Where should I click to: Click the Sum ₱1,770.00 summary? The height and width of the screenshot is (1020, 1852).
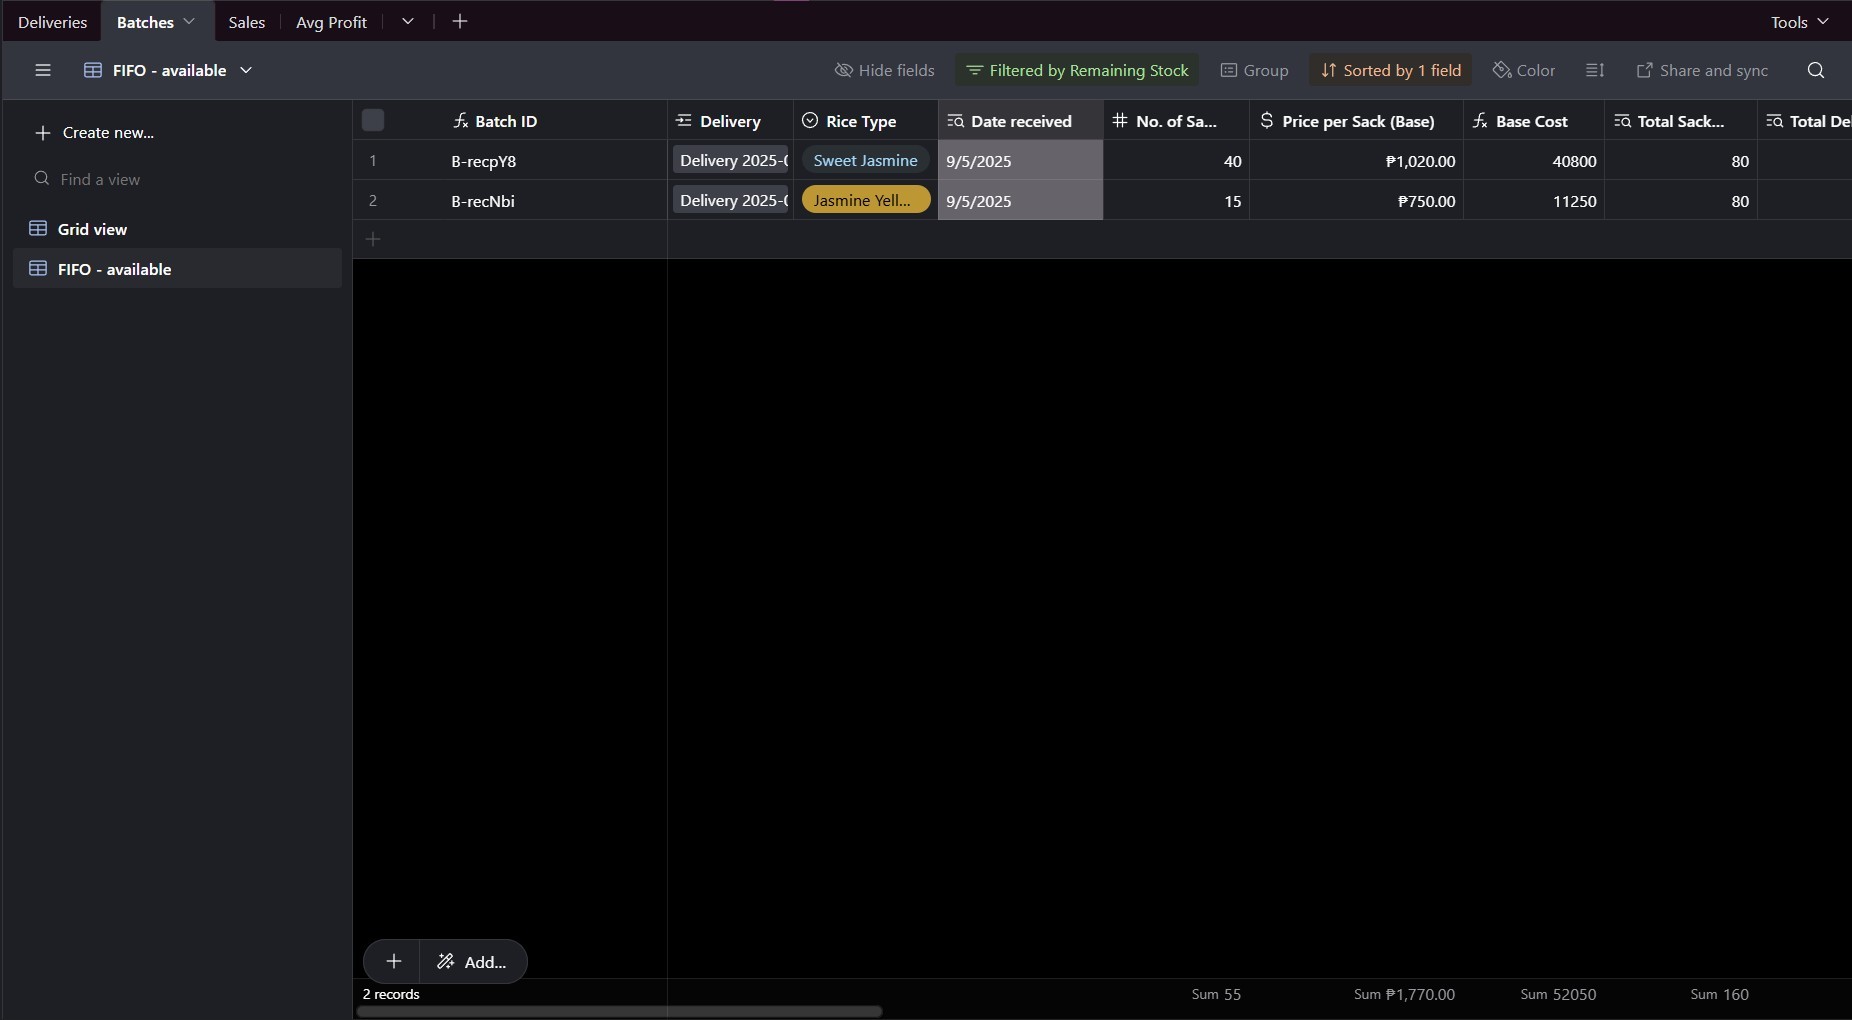tap(1404, 994)
